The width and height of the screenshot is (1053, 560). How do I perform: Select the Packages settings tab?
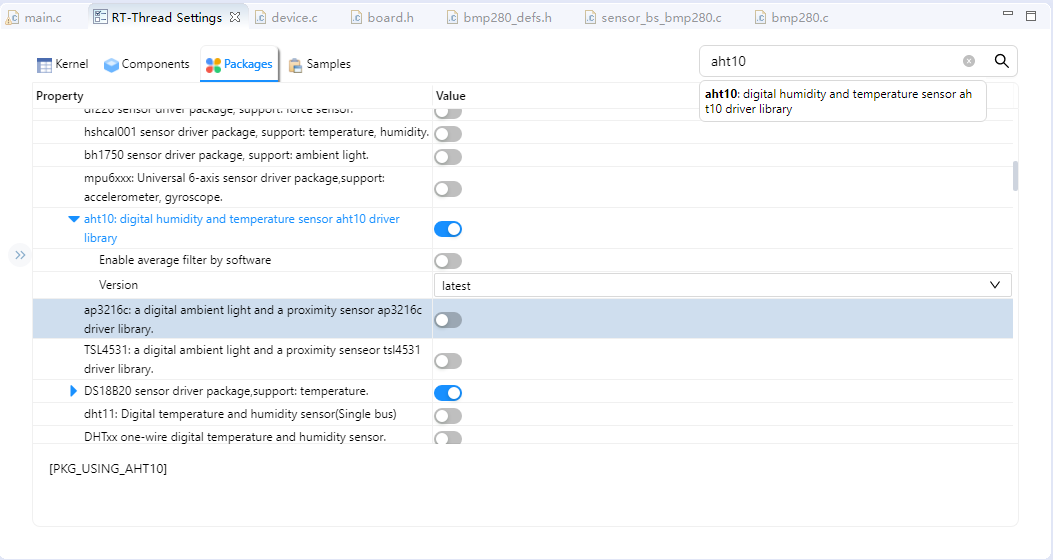(x=239, y=64)
